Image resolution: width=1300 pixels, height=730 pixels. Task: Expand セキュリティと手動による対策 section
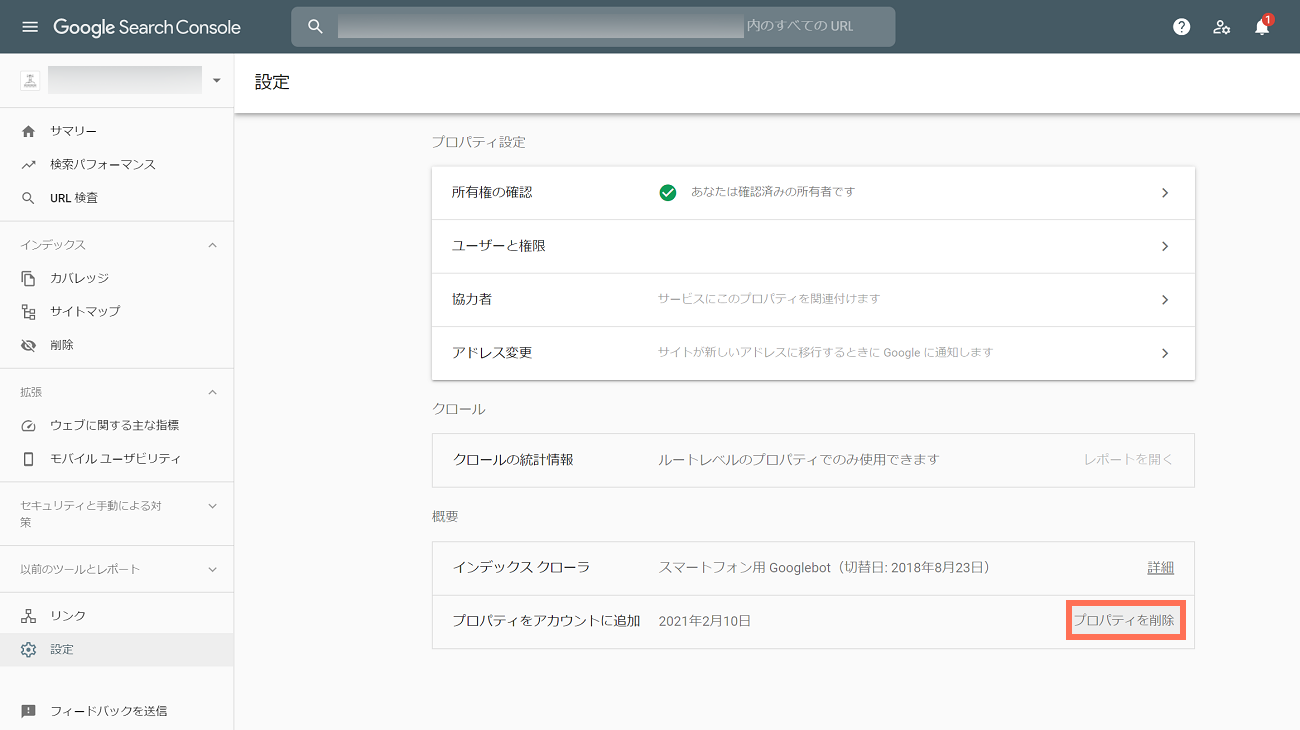coord(212,506)
